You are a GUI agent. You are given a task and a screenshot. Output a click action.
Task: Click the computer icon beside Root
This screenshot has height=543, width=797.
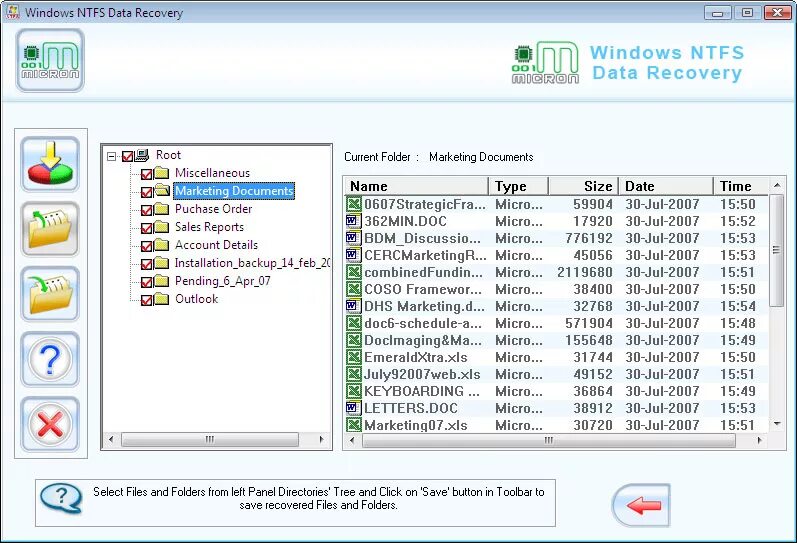click(142, 155)
